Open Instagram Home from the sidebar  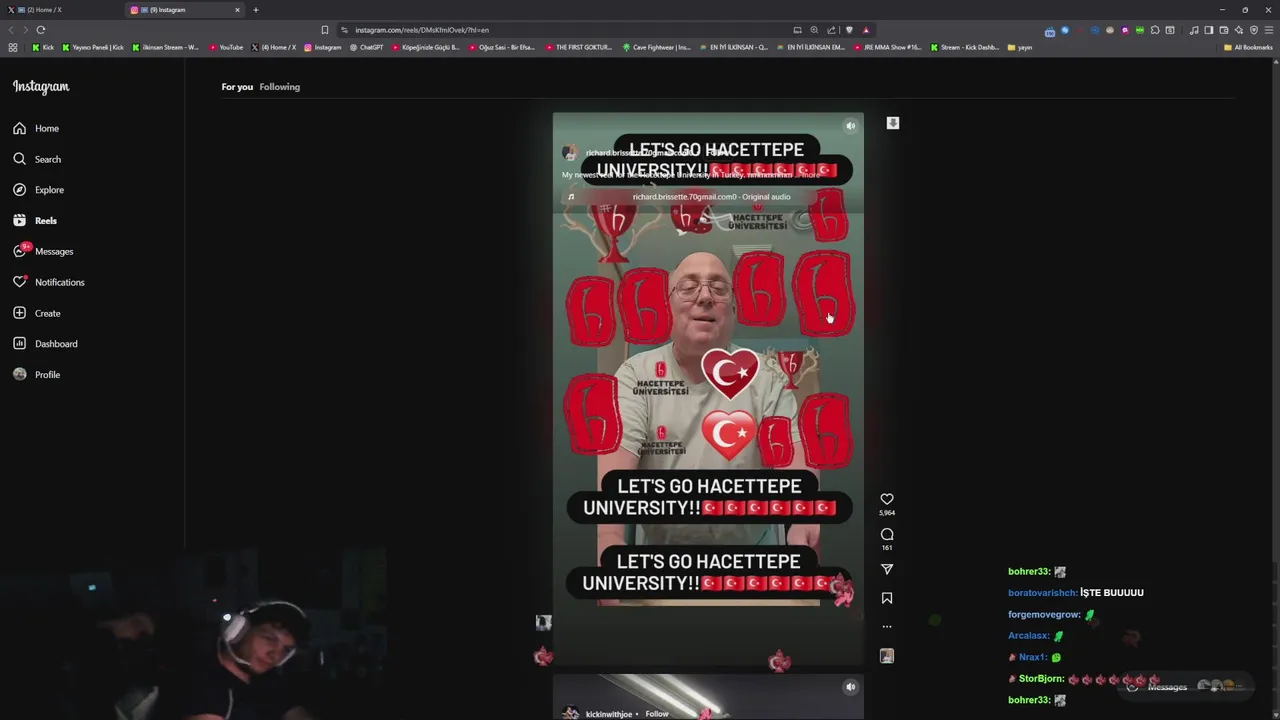click(x=36, y=128)
